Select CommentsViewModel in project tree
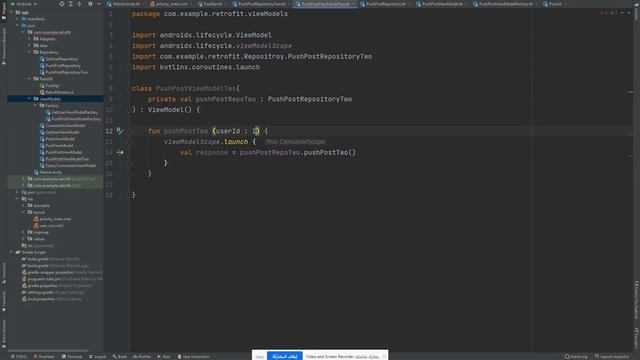 click(x=62, y=125)
